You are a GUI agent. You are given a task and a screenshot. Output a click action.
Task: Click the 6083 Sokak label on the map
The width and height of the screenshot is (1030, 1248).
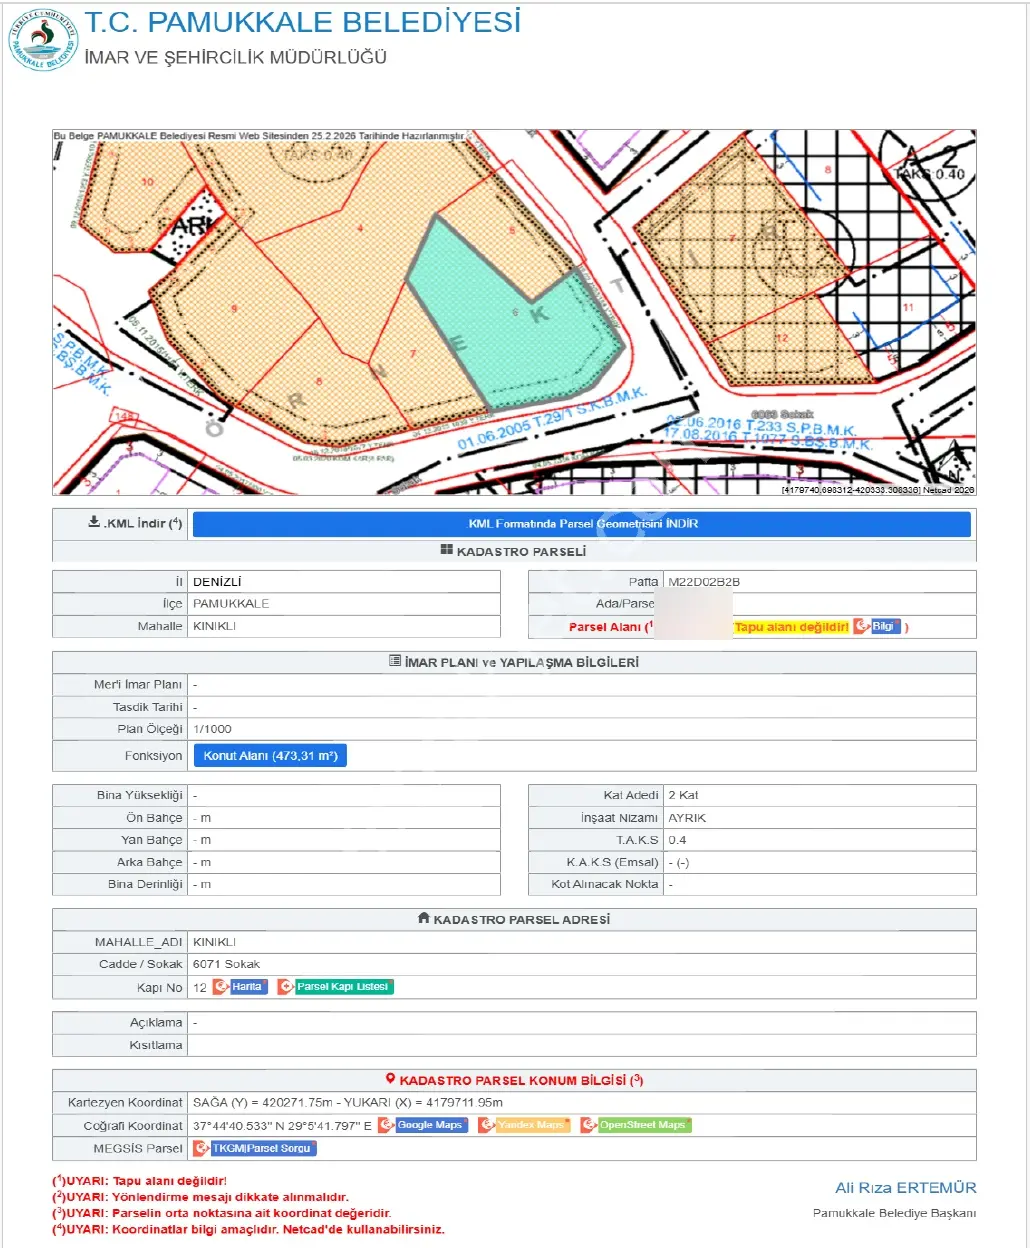coord(782,414)
